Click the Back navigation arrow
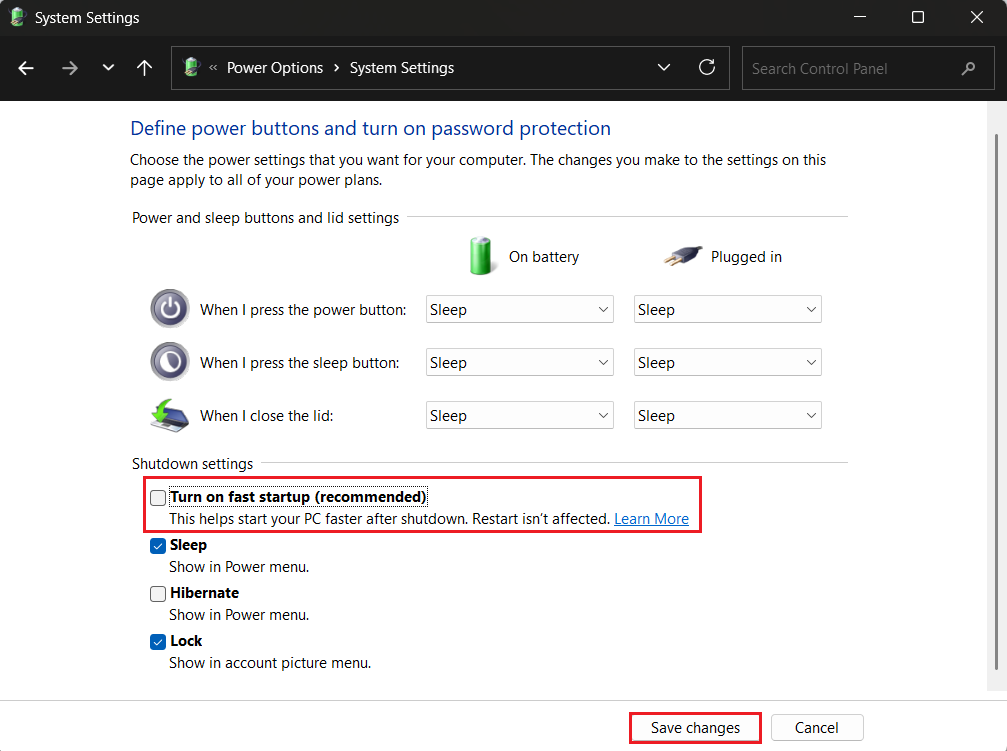The width and height of the screenshot is (1007, 751). point(26,68)
